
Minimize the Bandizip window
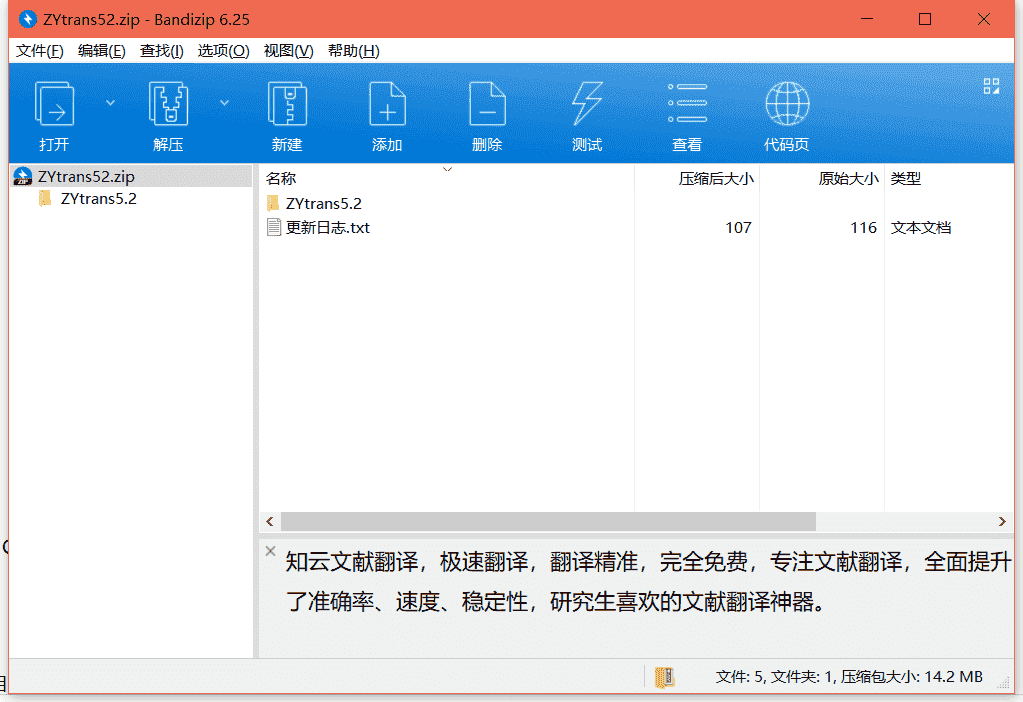(866, 20)
